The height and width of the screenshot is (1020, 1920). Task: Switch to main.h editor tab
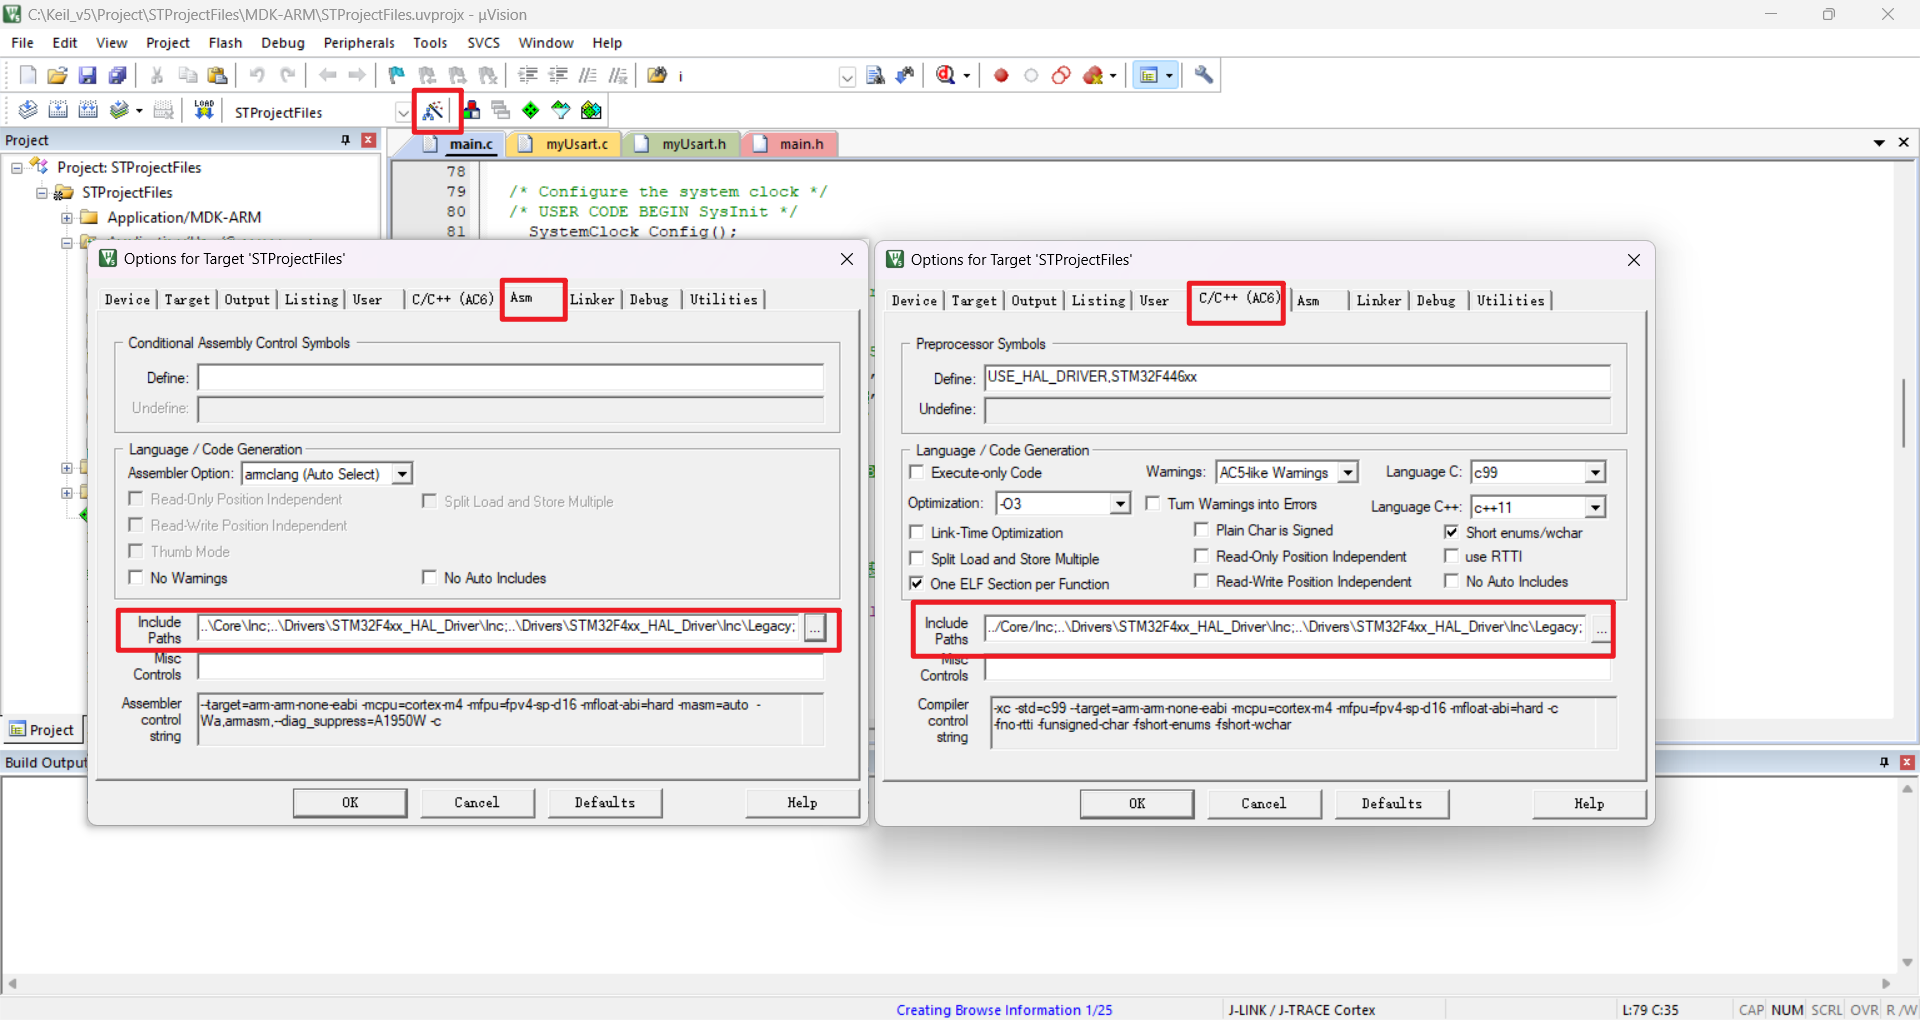791,144
